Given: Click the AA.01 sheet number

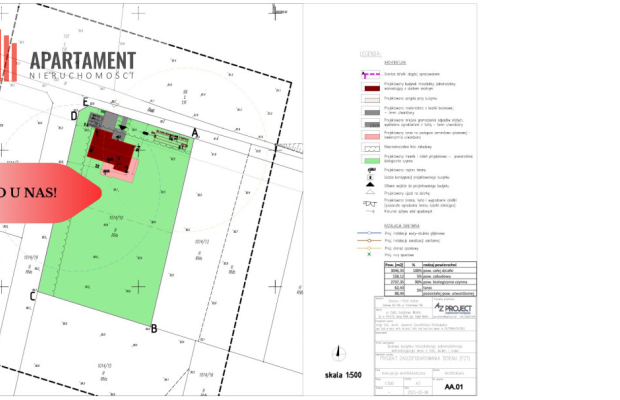Looking at the screenshot, I should [x=456, y=384].
